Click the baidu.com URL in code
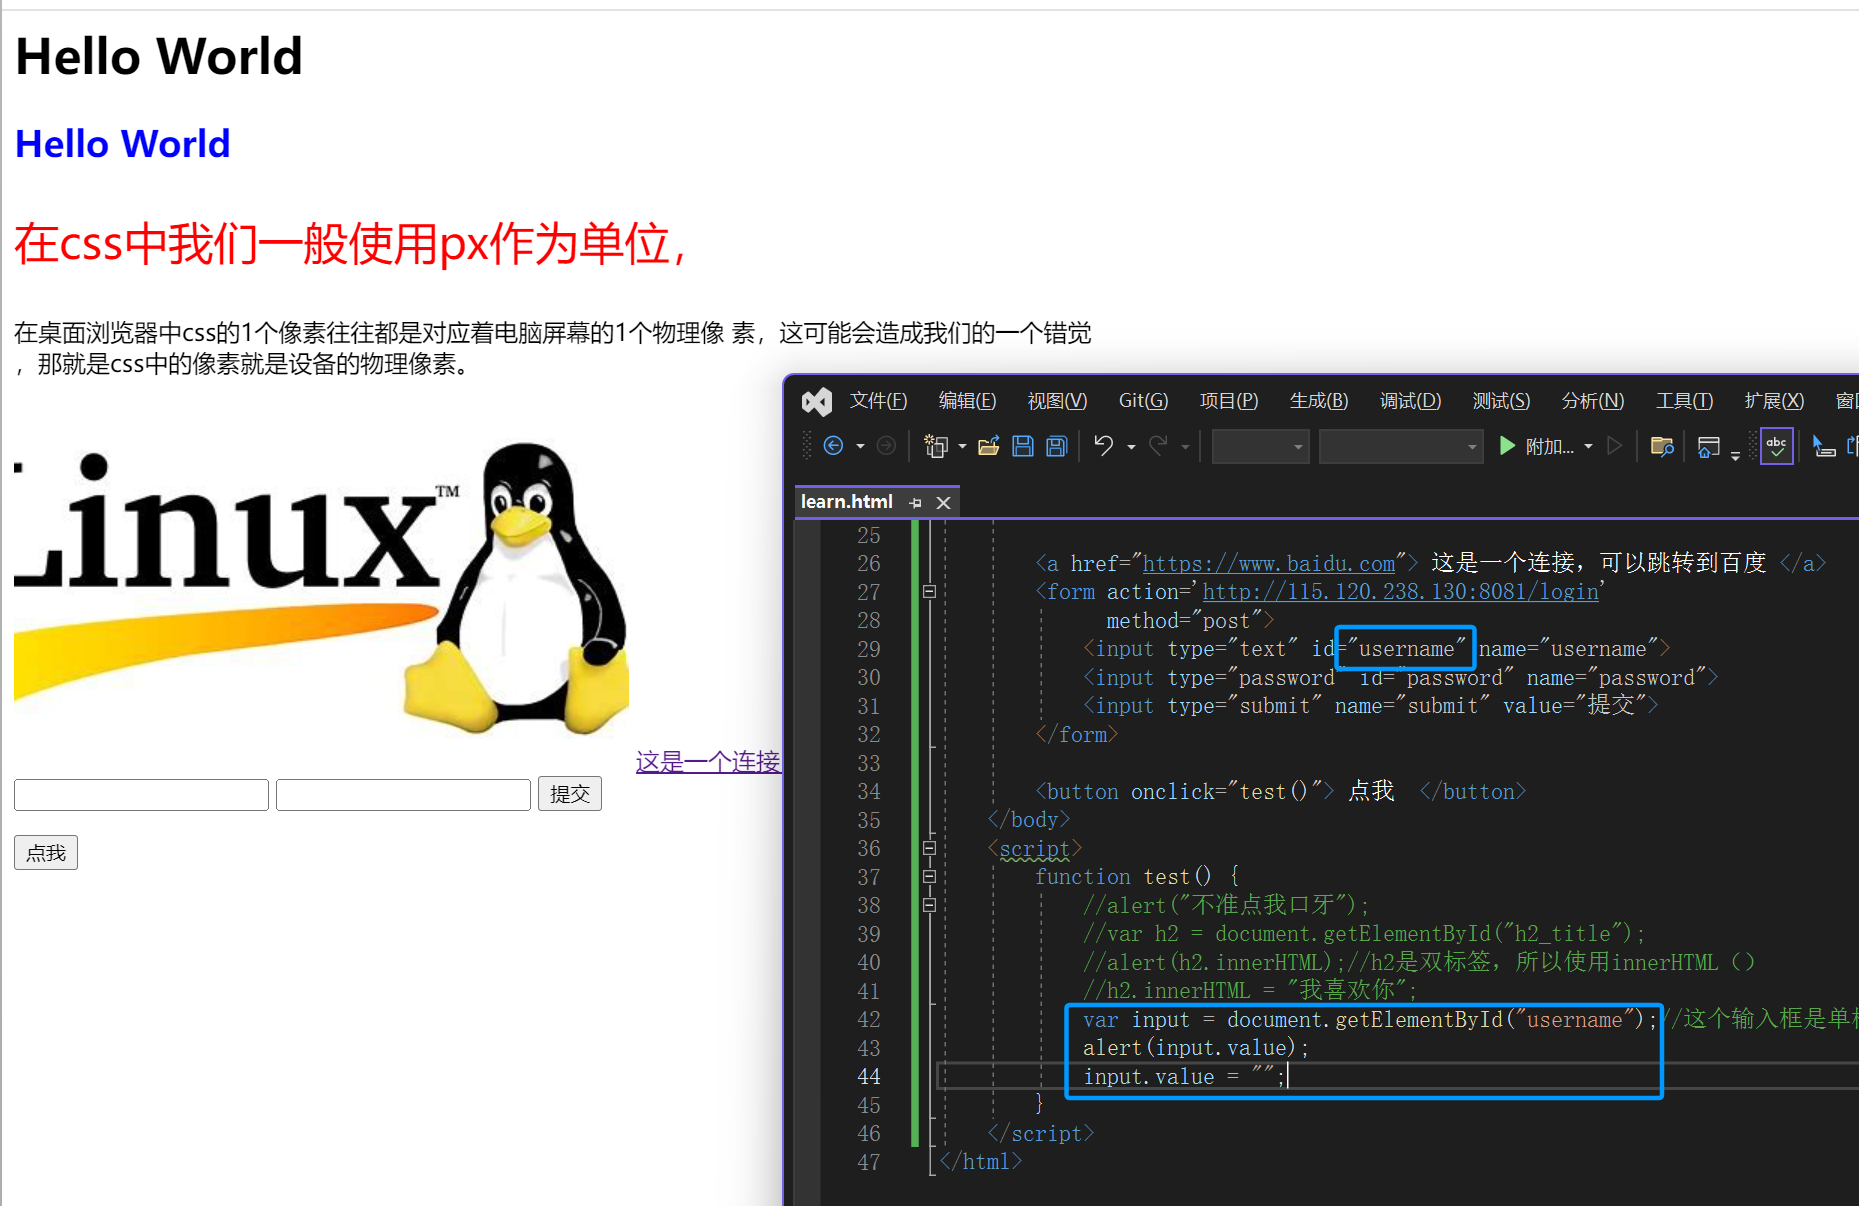The height and width of the screenshot is (1206, 1859). [x=1268, y=564]
